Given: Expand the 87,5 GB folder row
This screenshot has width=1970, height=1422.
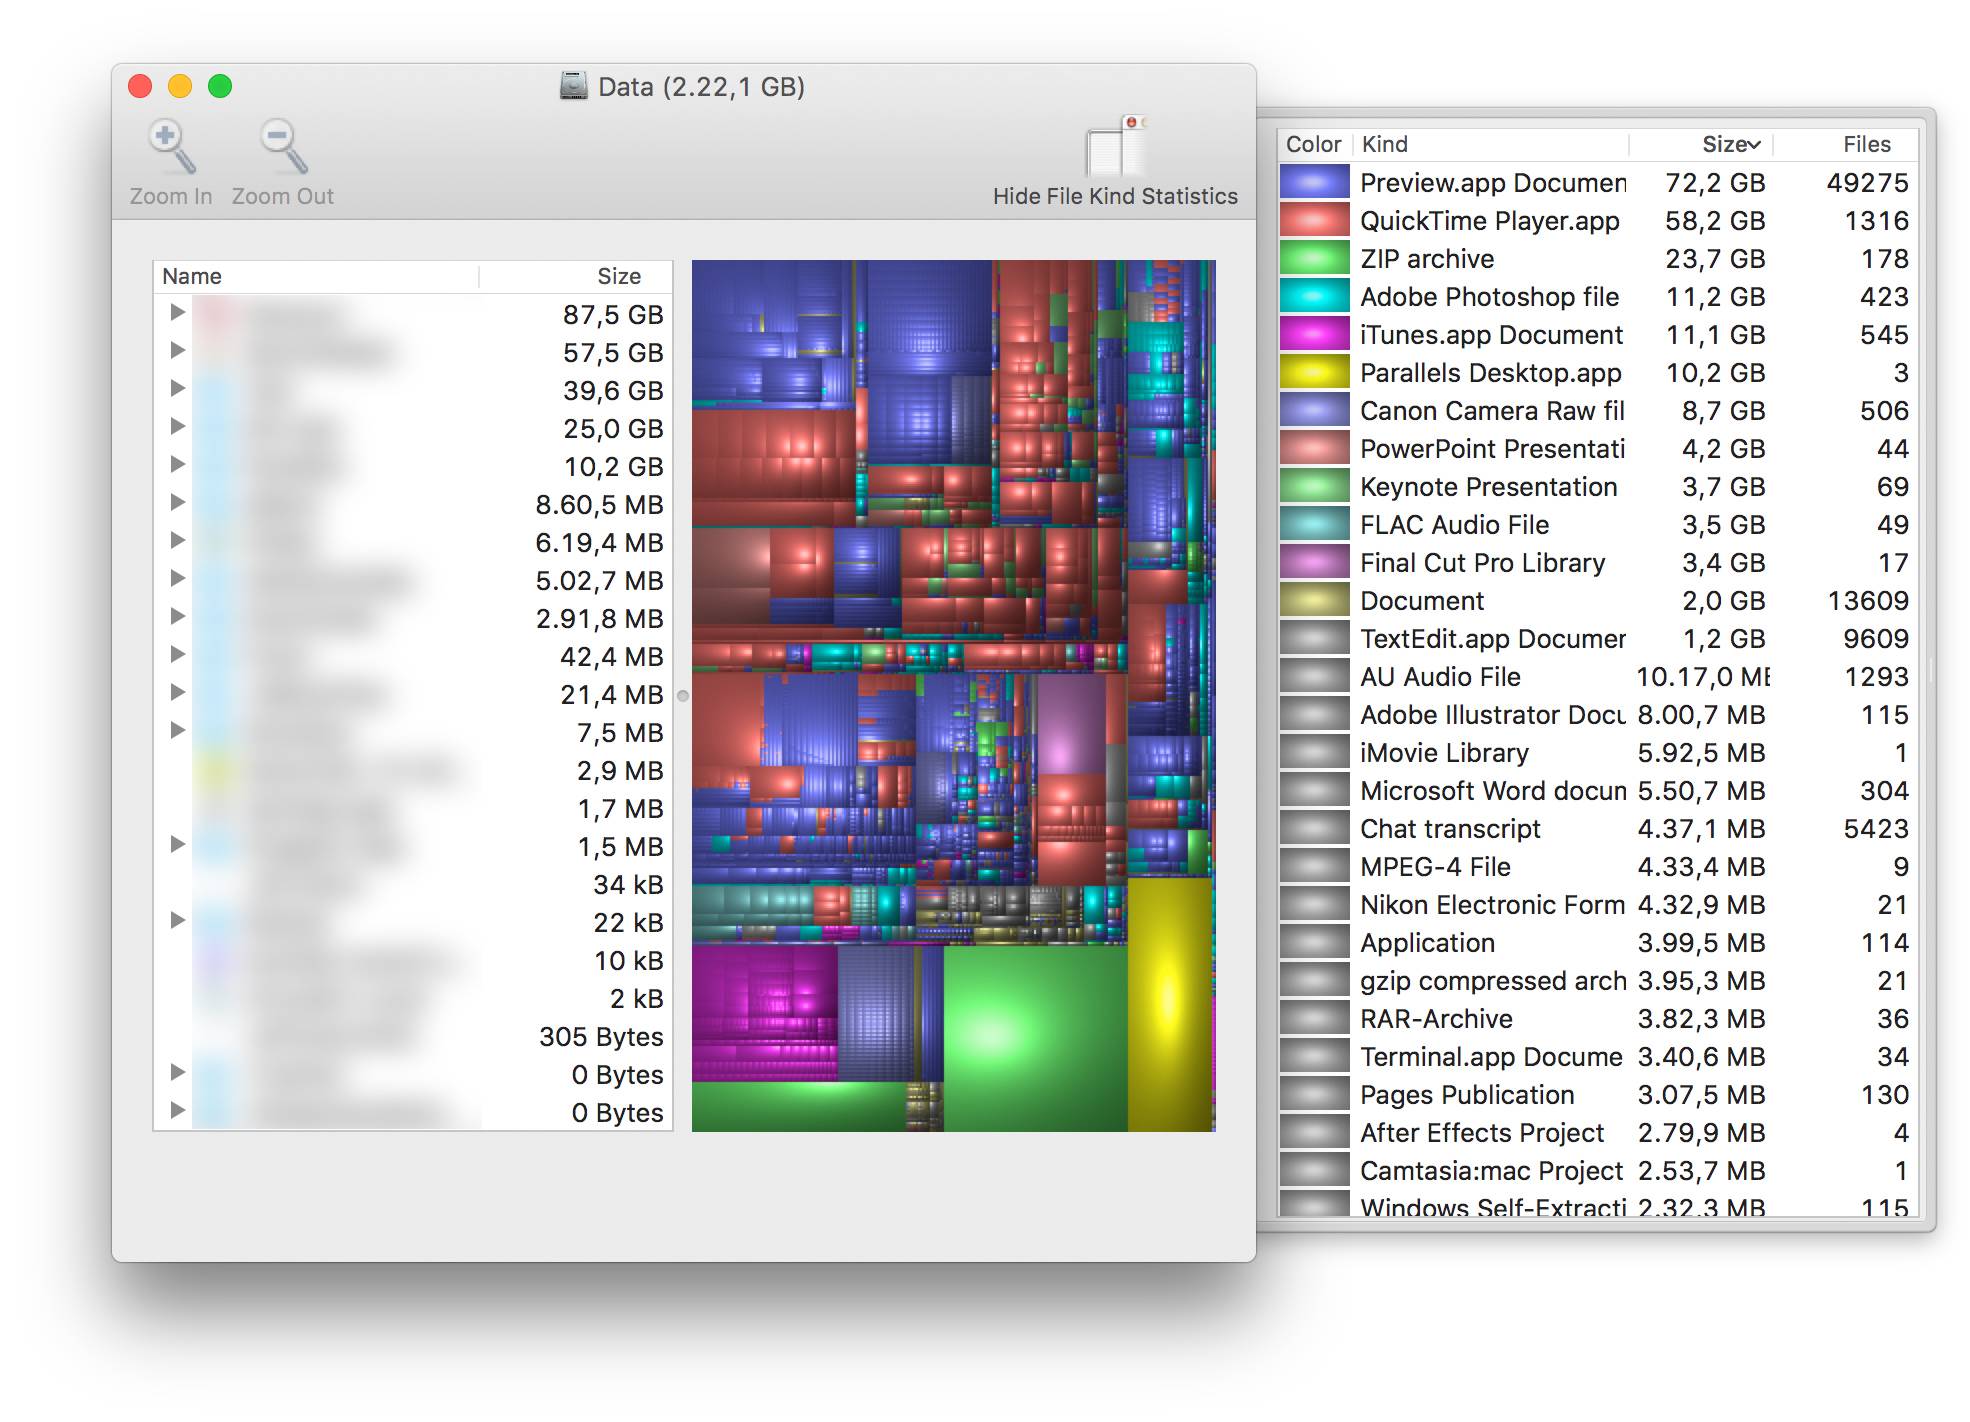Looking at the screenshot, I should [x=178, y=312].
